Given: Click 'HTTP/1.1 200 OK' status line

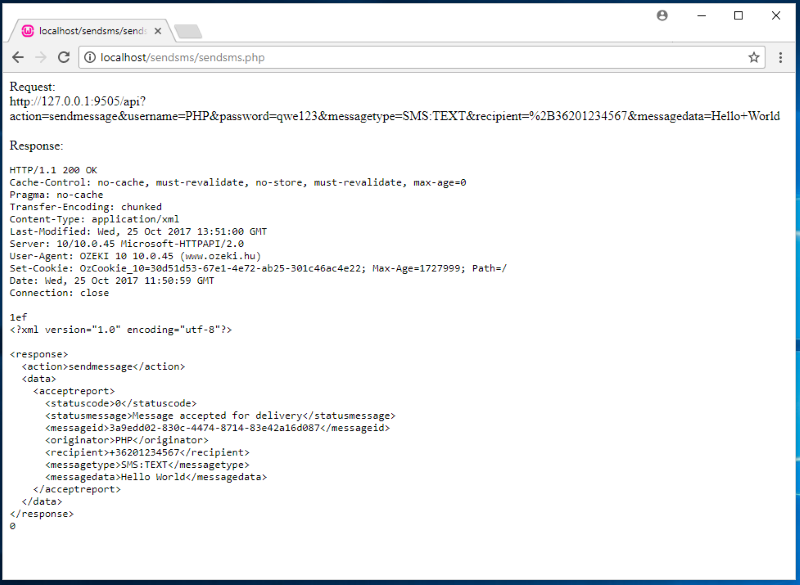Looking at the screenshot, I should [x=53, y=170].
